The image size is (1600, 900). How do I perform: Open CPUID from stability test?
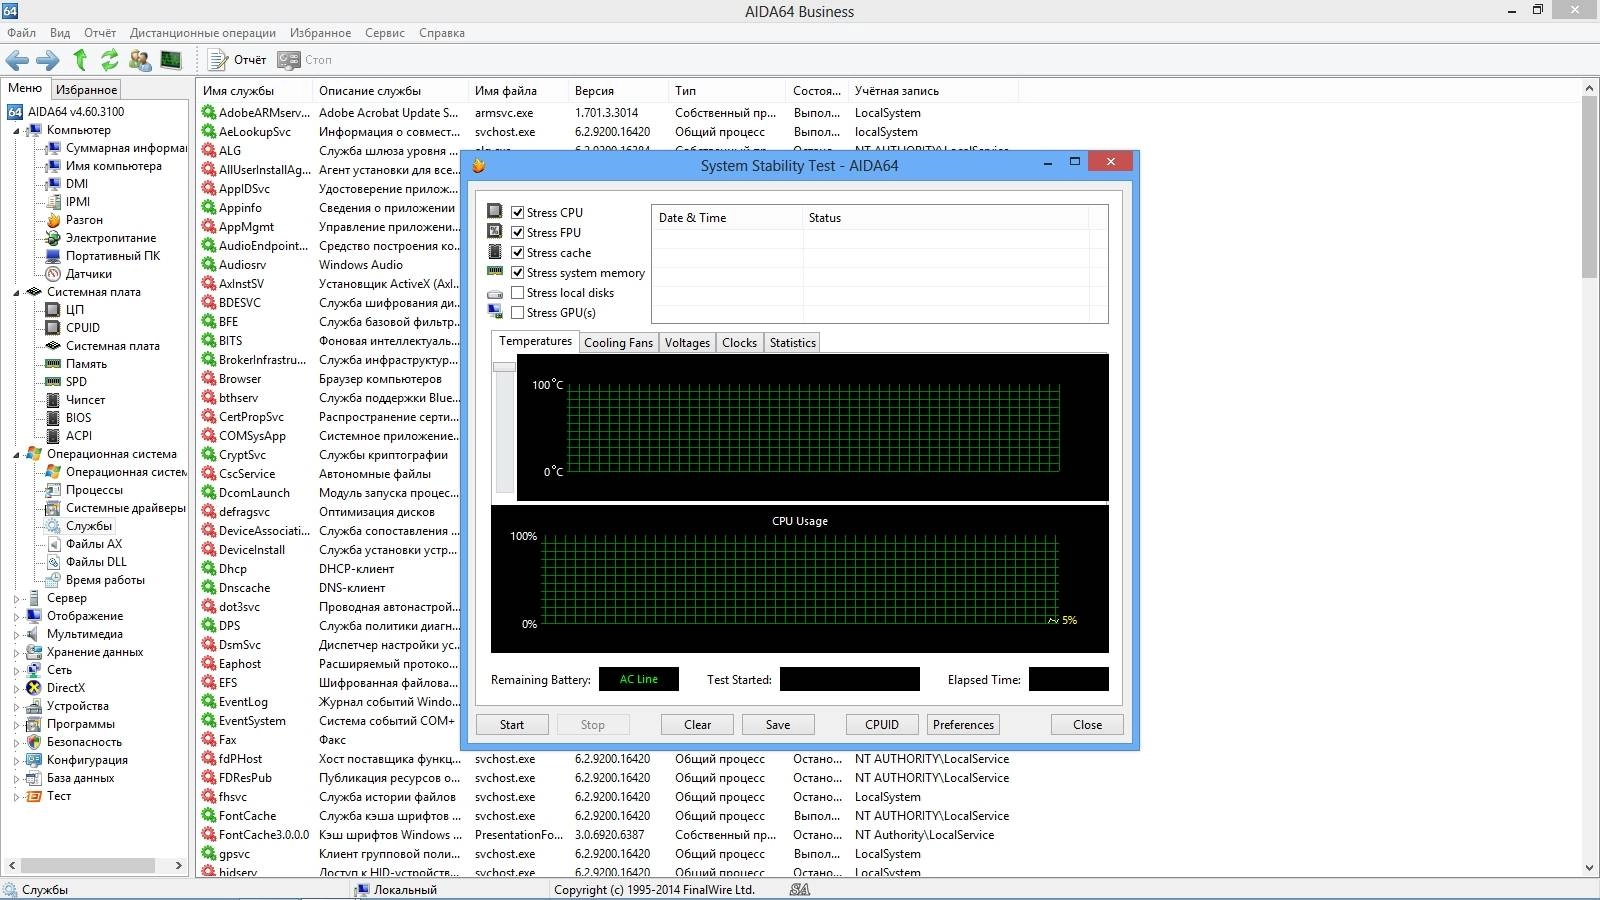[882, 725]
